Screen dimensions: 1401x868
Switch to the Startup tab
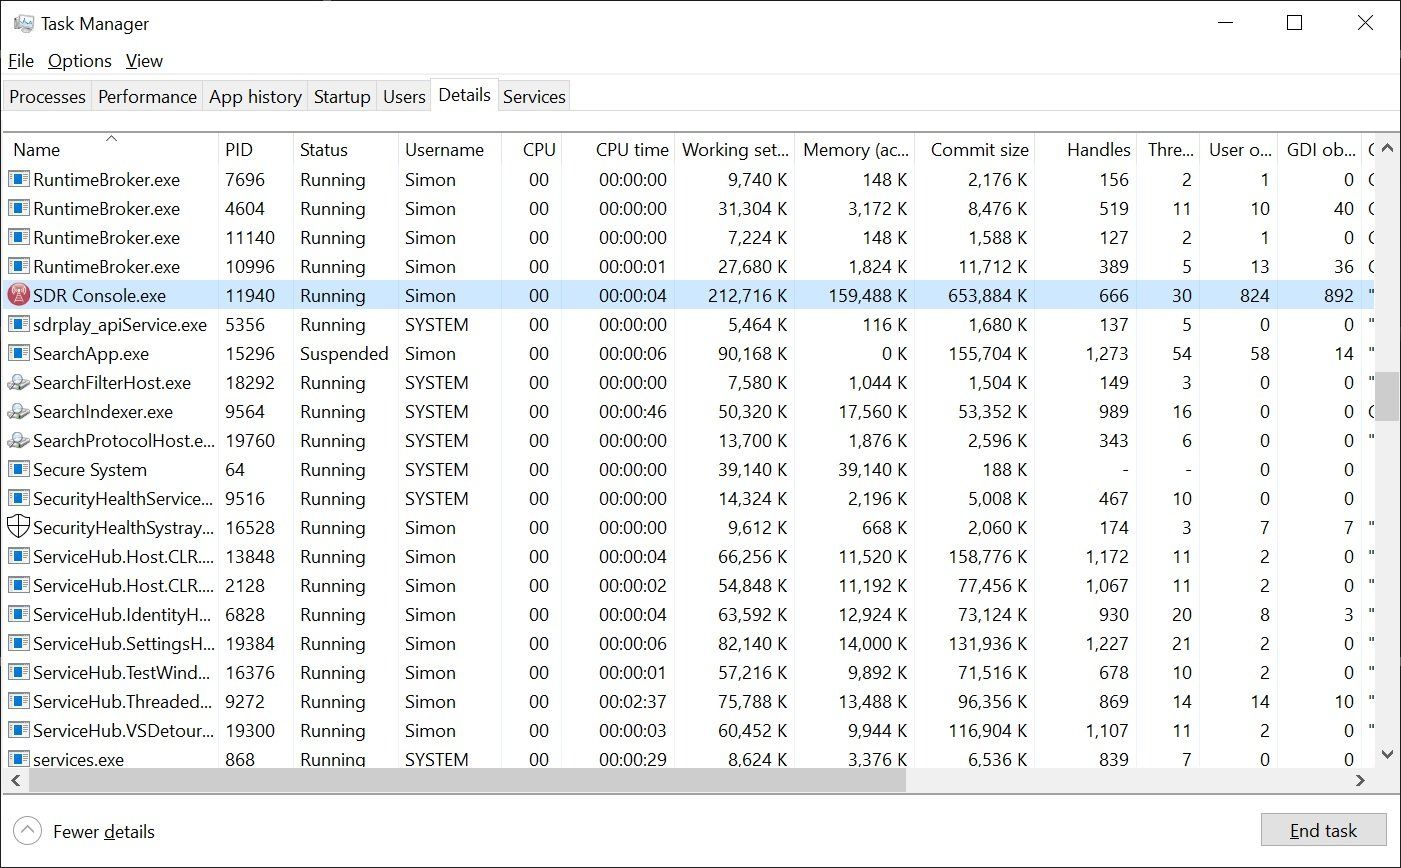342,97
